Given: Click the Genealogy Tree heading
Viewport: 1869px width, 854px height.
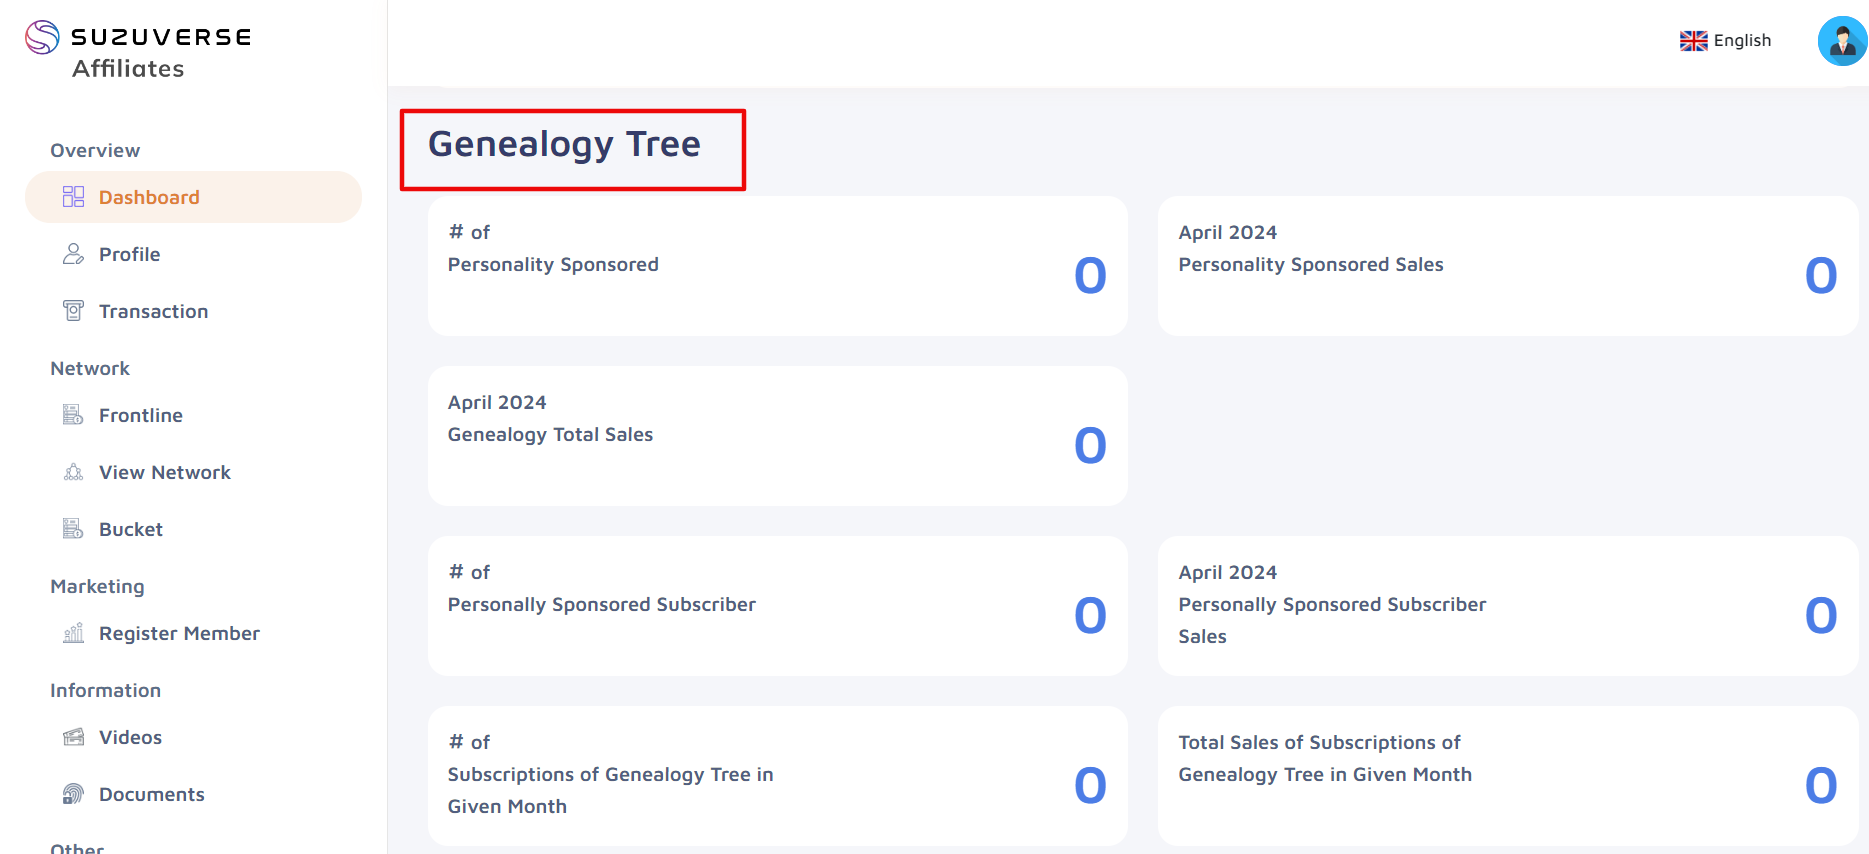Looking at the screenshot, I should 565,145.
